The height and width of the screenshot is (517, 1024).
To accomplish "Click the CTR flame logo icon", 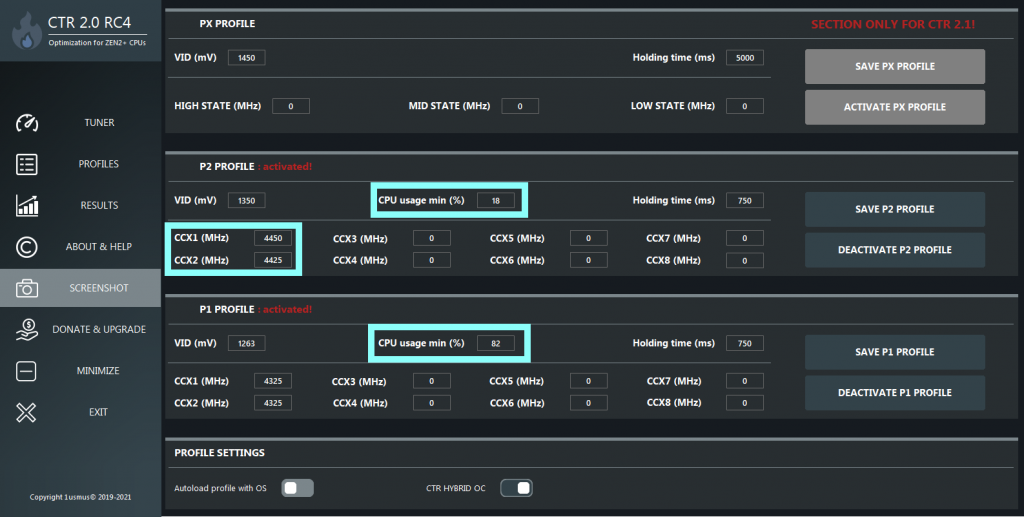I will pyautogui.click(x=26, y=31).
